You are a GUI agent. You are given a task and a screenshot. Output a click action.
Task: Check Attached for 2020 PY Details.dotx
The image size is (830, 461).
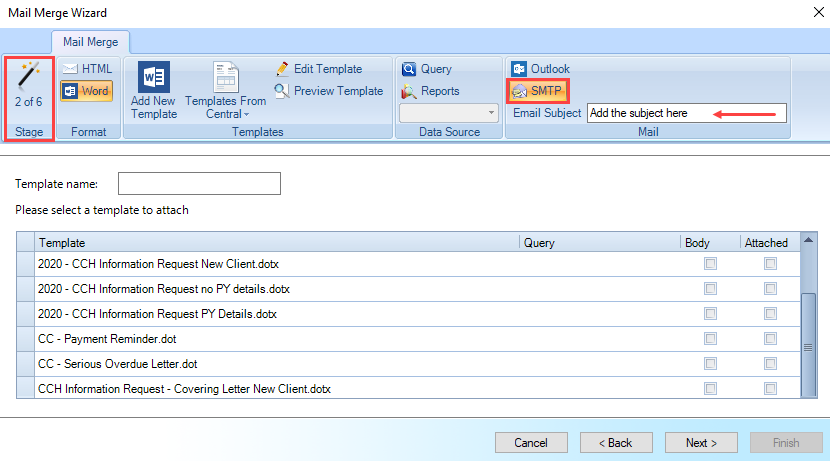[770, 313]
